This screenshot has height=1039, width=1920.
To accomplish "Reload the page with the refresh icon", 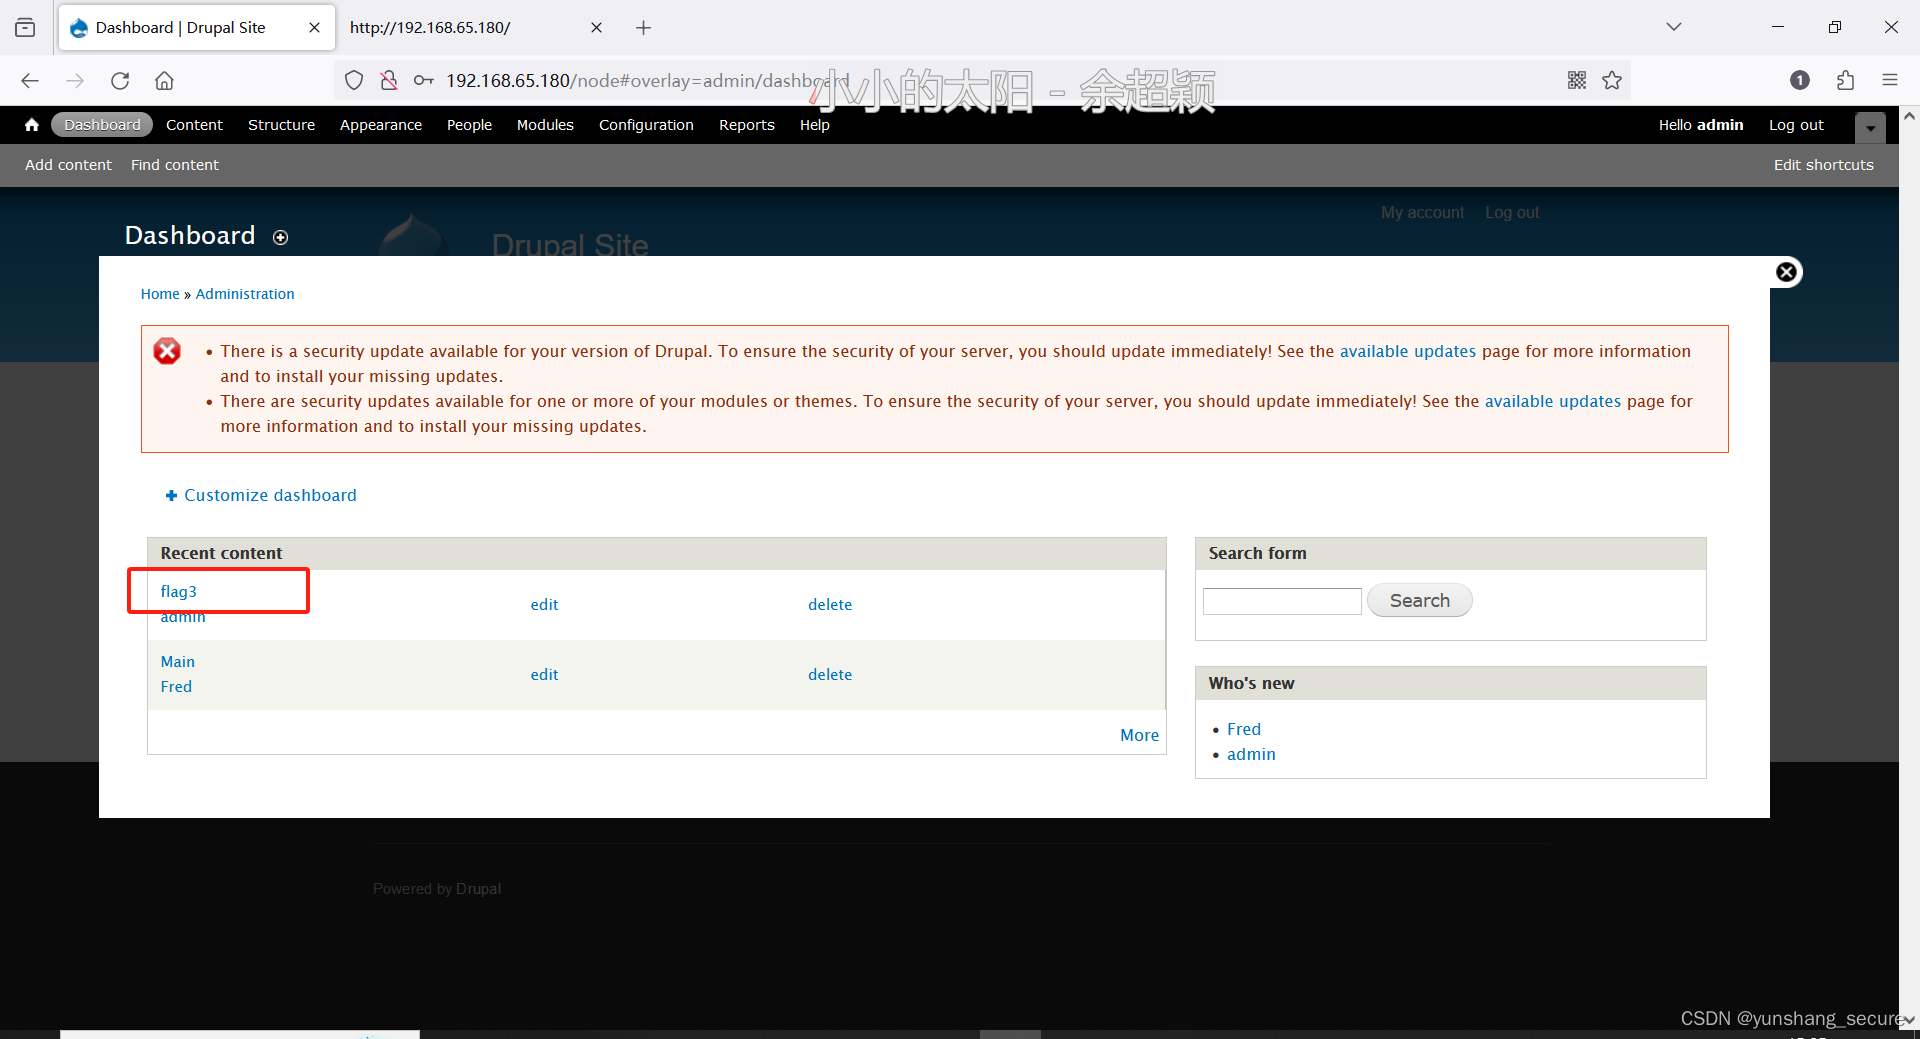I will point(120,80).
